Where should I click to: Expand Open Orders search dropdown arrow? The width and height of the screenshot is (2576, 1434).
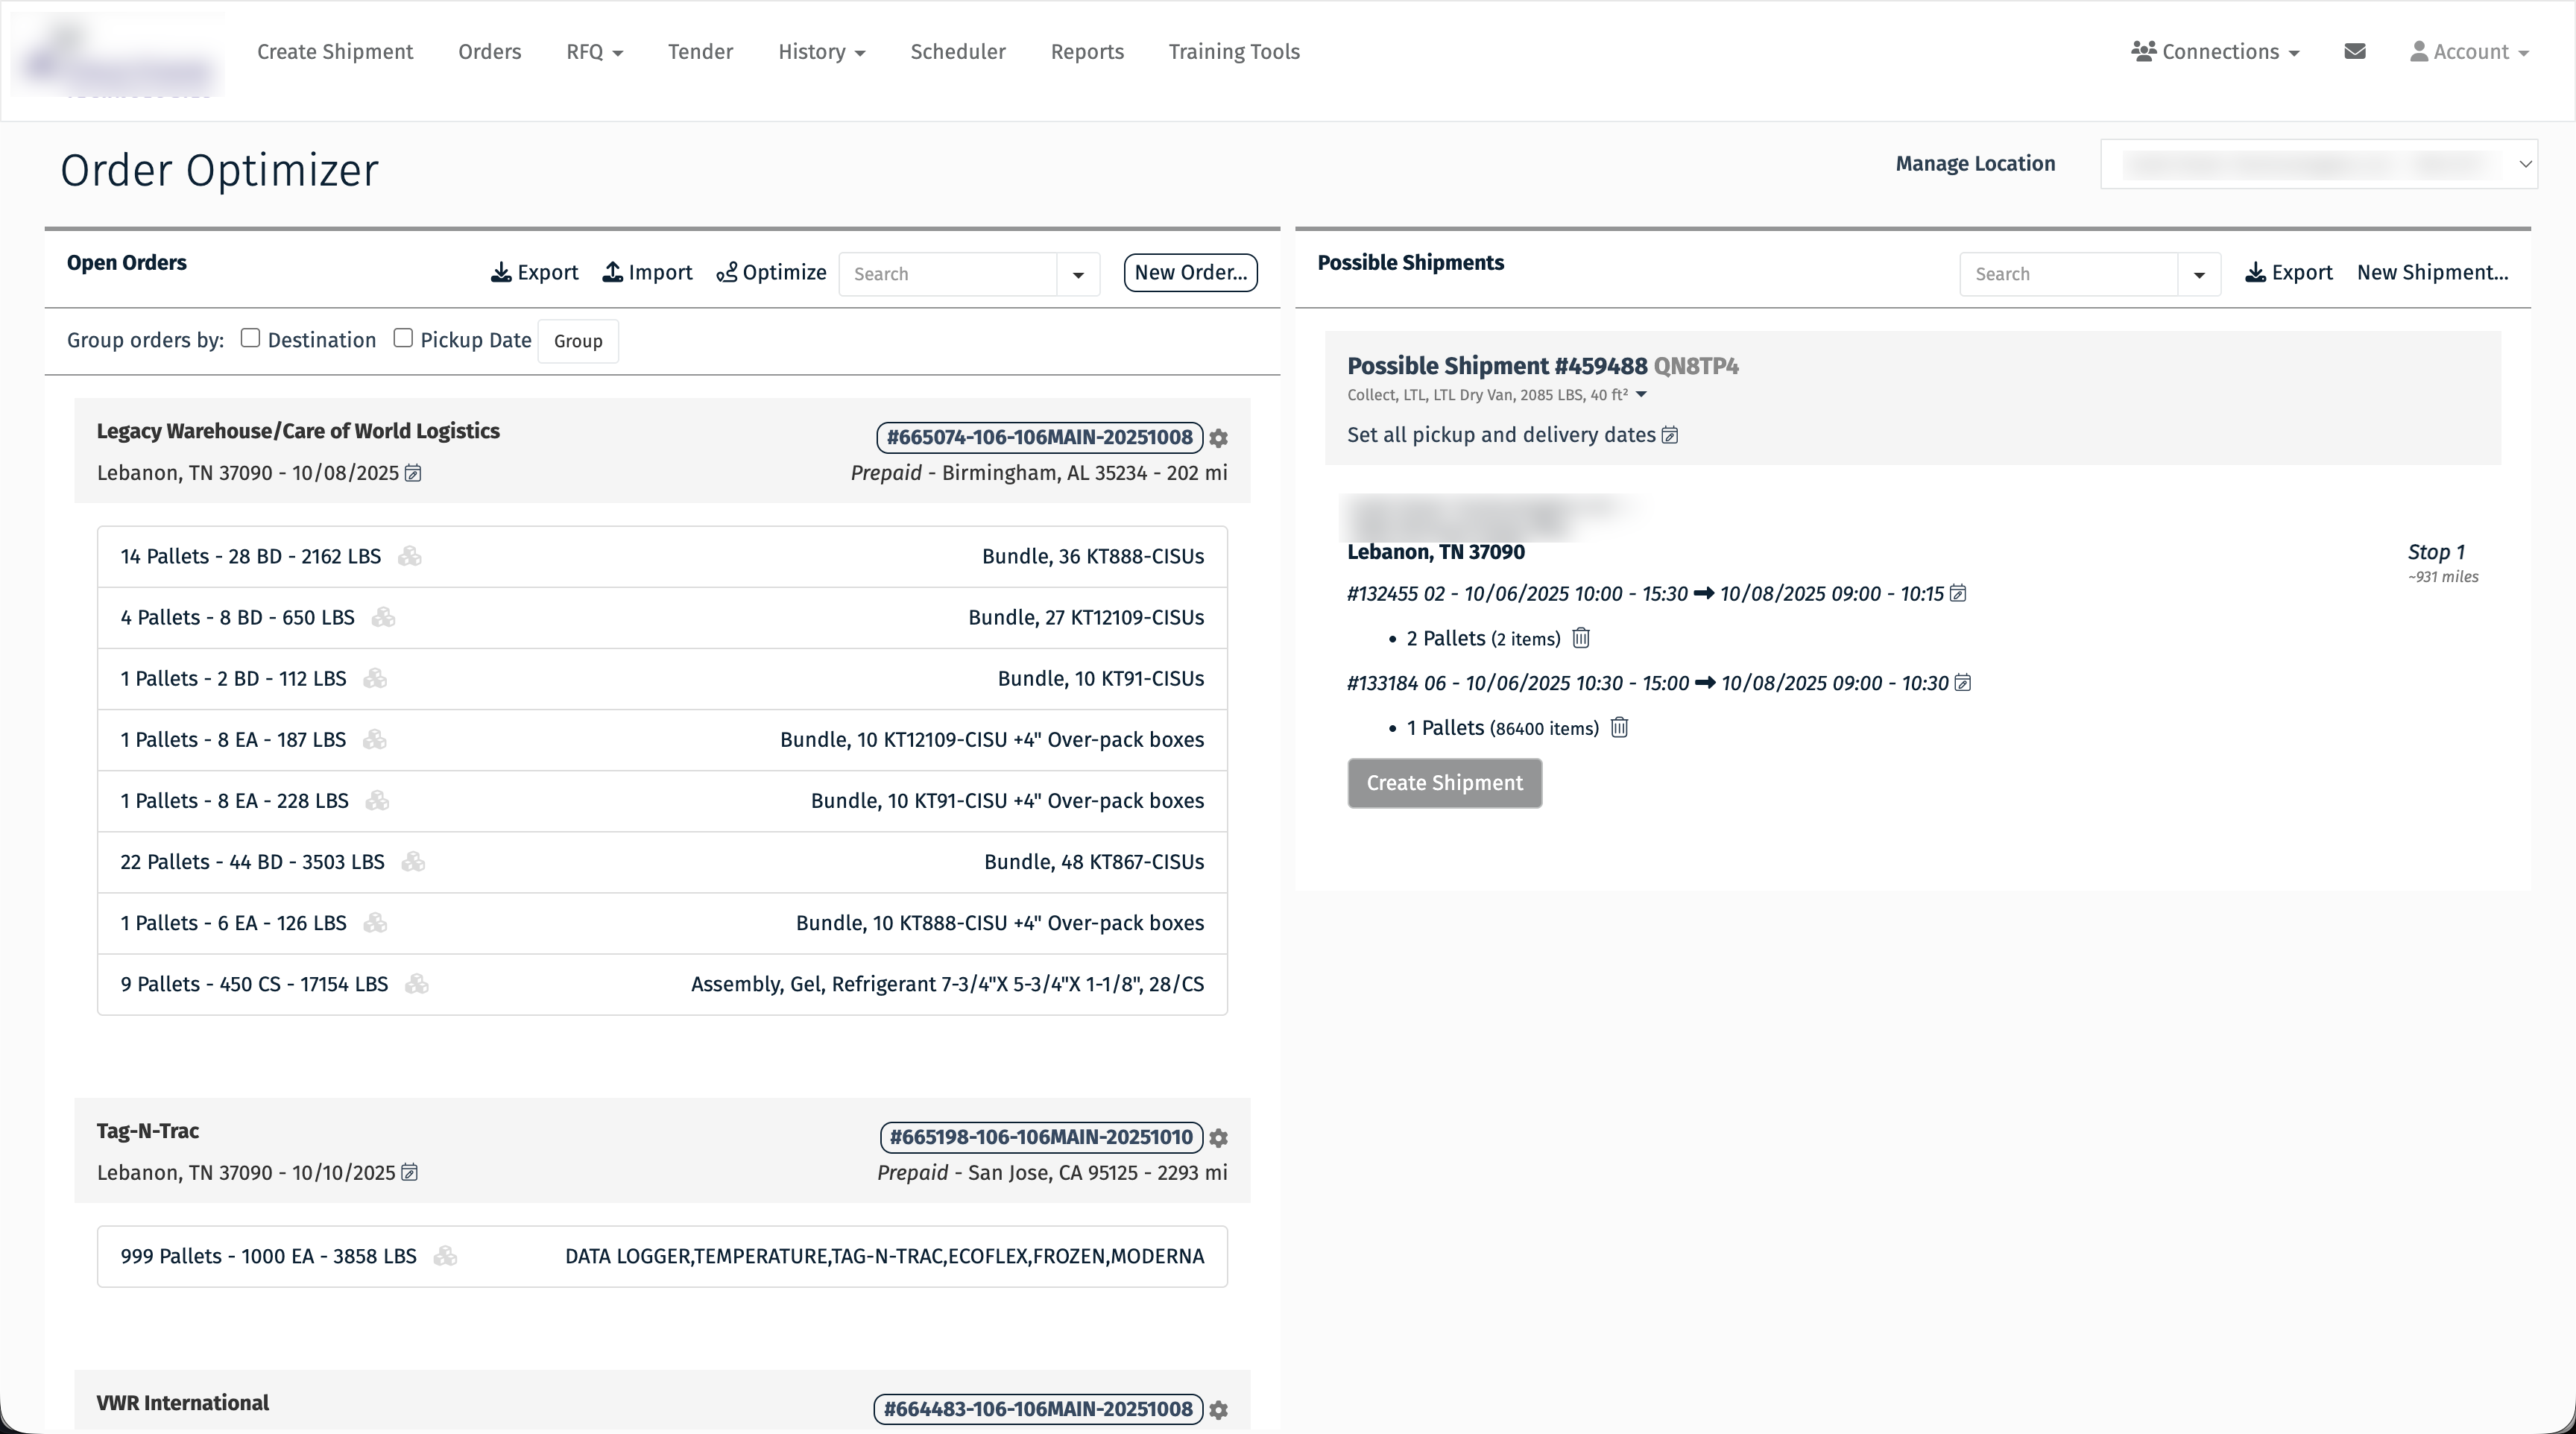1078,274
